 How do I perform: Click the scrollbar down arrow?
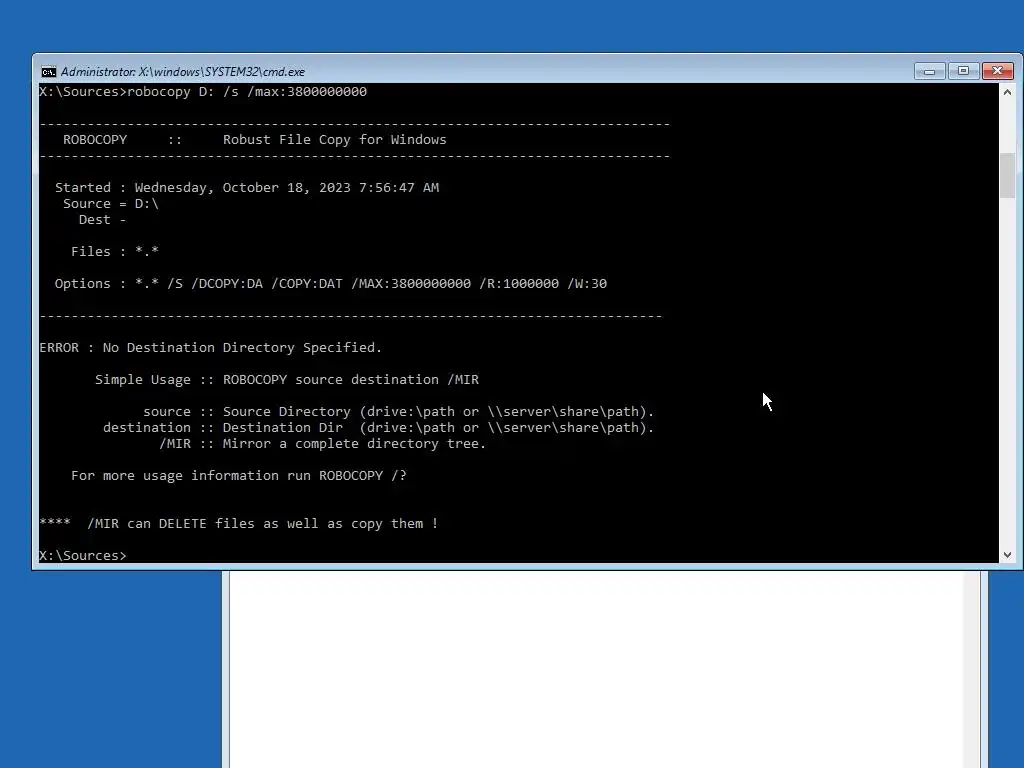point(1008,555)
